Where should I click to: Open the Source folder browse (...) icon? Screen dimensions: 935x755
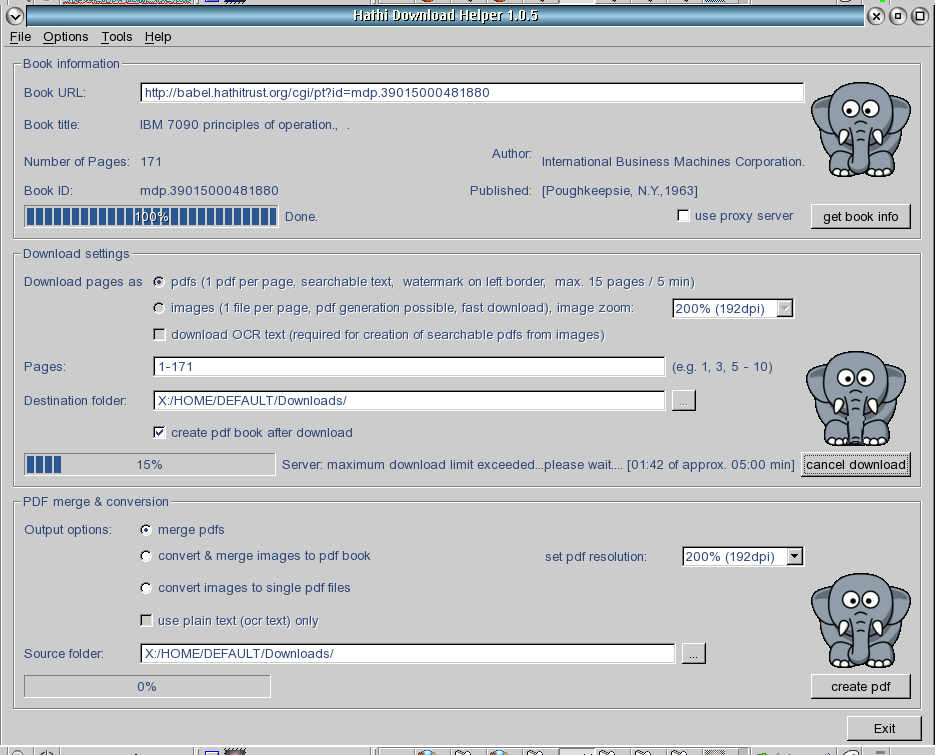click(694, 653)
